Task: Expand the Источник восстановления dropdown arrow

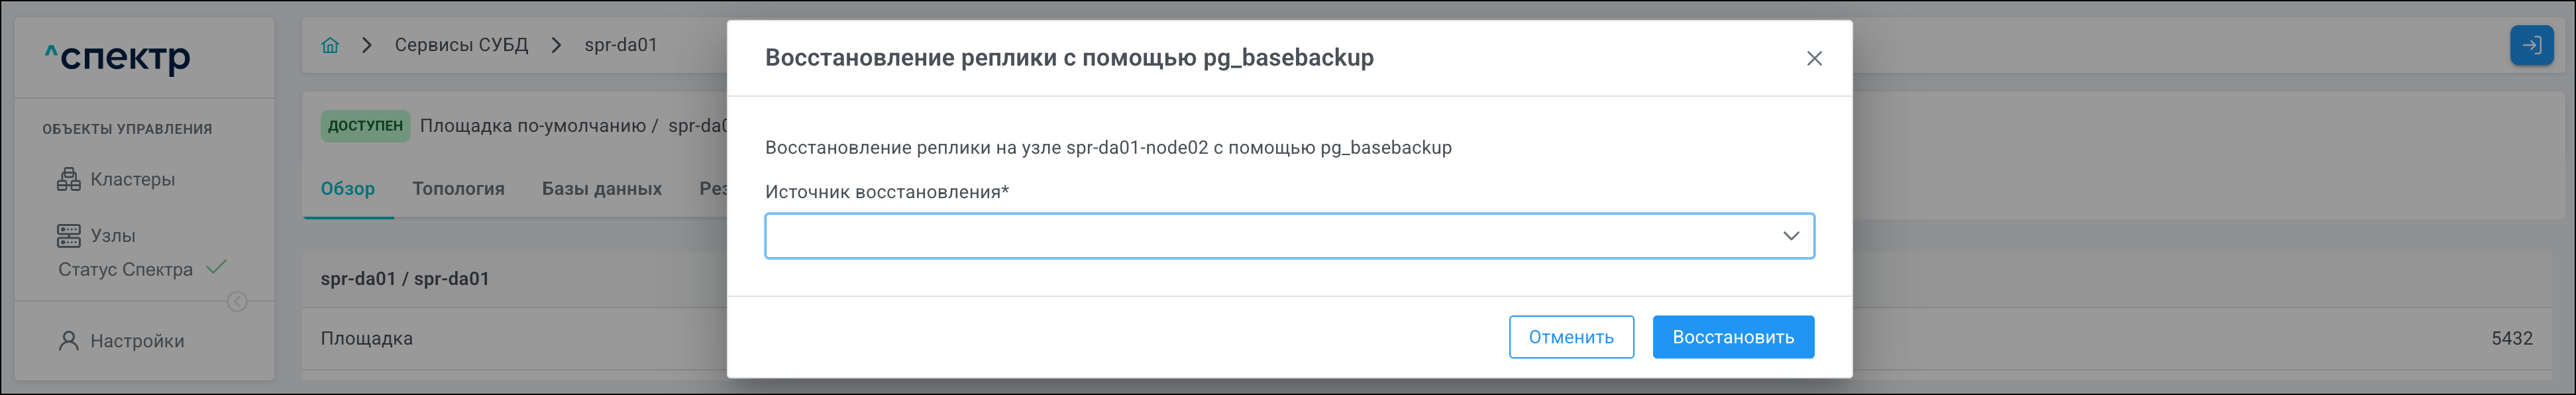Action: [x=1790, y=236]
